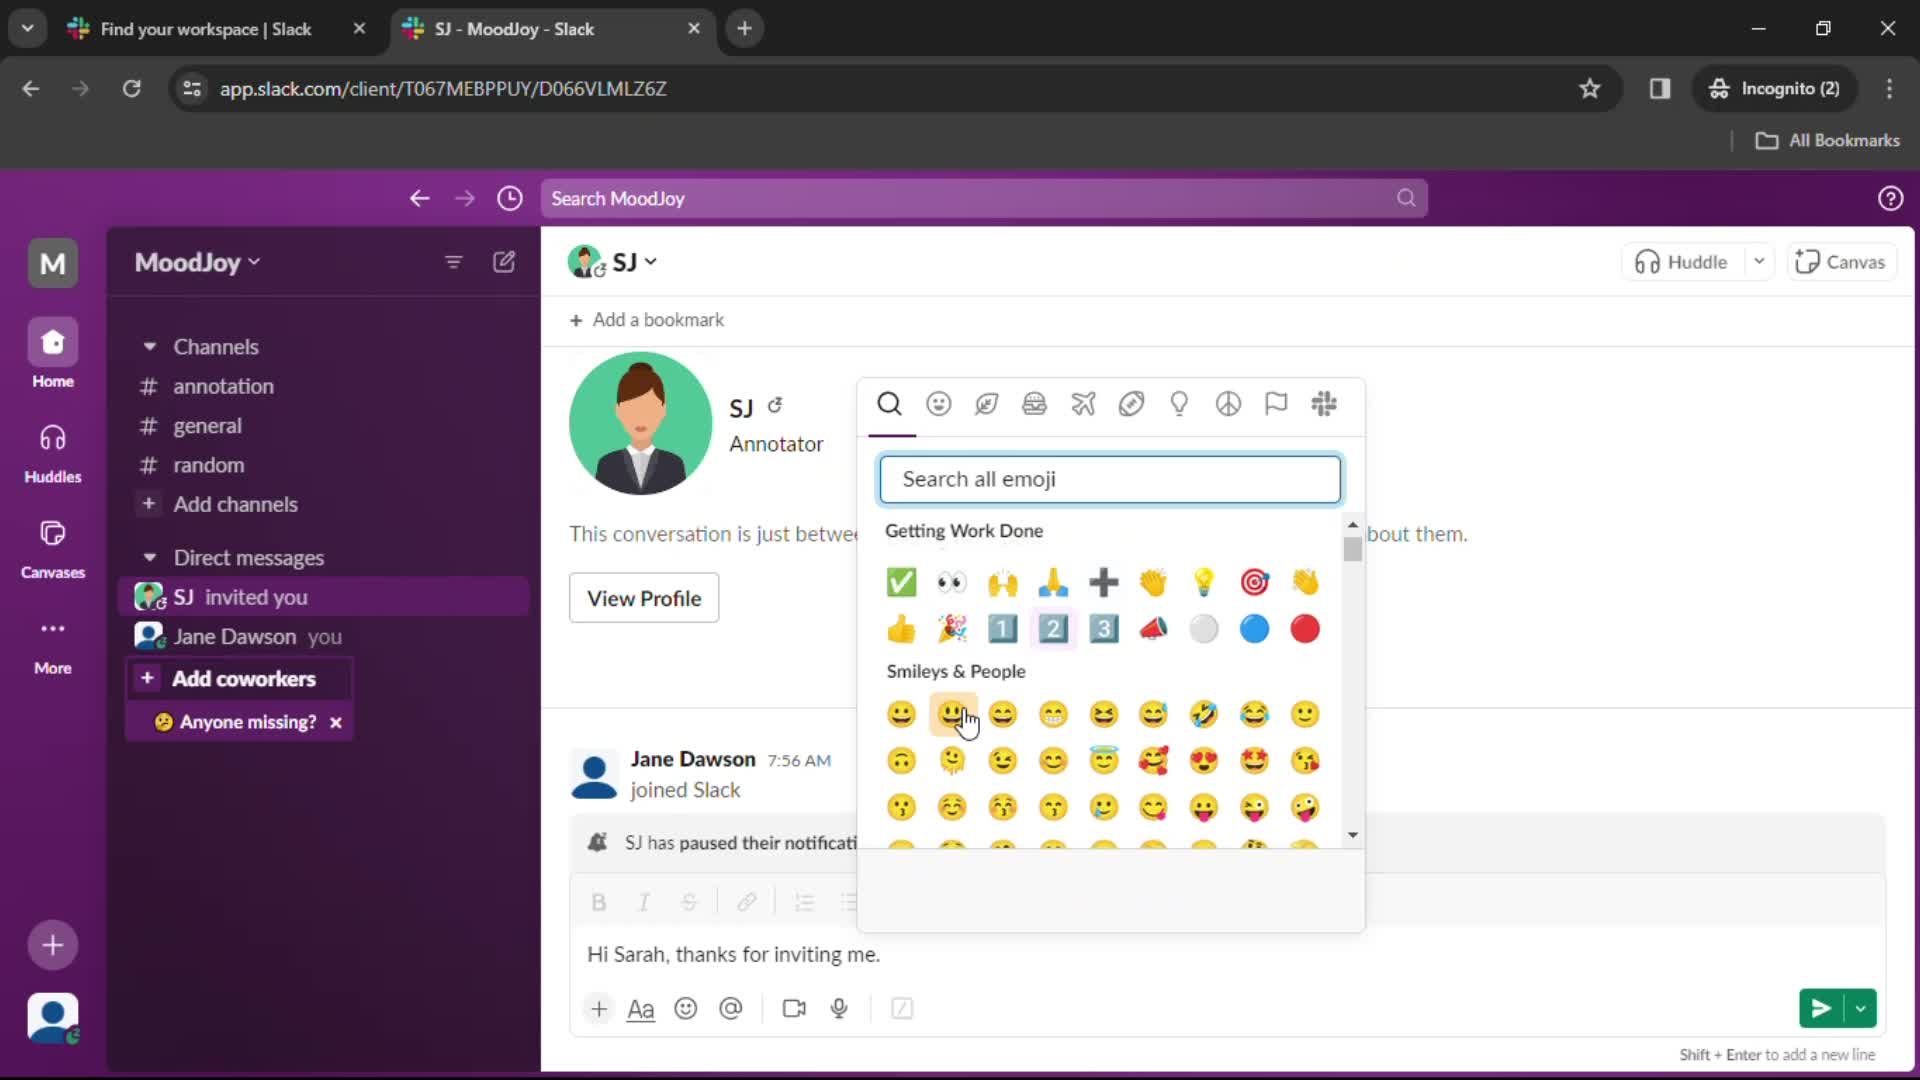Open Huddle options dropdown arrow
This screenshot has height=1080, width=1920.
pyautogui.click(x=1759, y=262)
